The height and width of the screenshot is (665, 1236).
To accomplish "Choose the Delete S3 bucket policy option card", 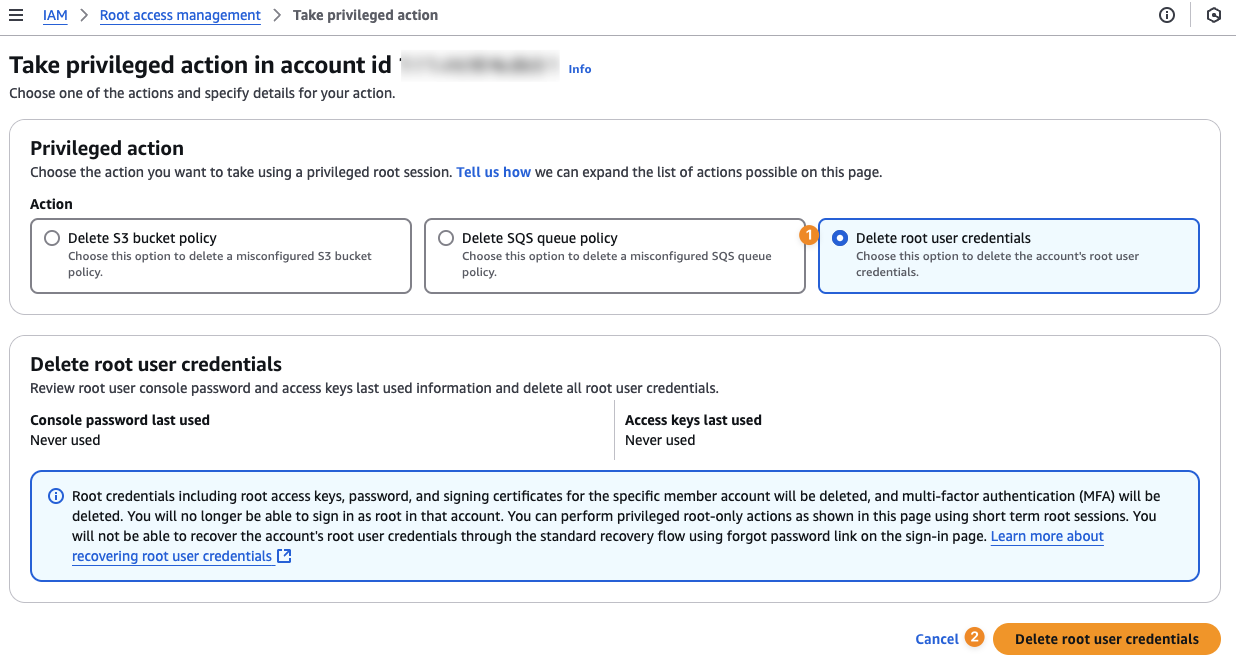I will pos(220,255).
